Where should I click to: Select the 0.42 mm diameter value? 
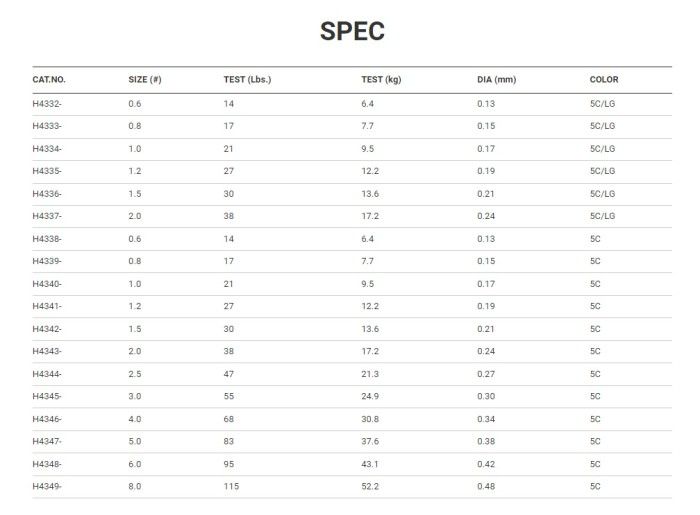point(486,464)
